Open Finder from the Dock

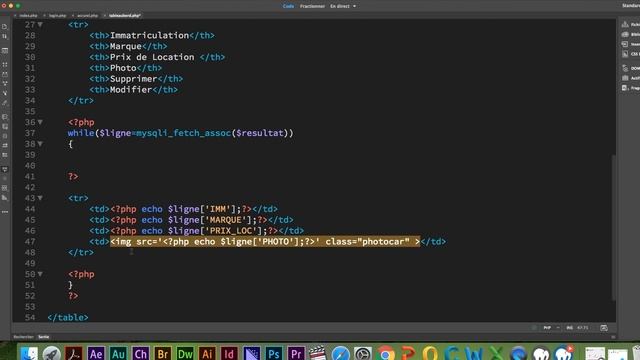(x=29, y=353)
